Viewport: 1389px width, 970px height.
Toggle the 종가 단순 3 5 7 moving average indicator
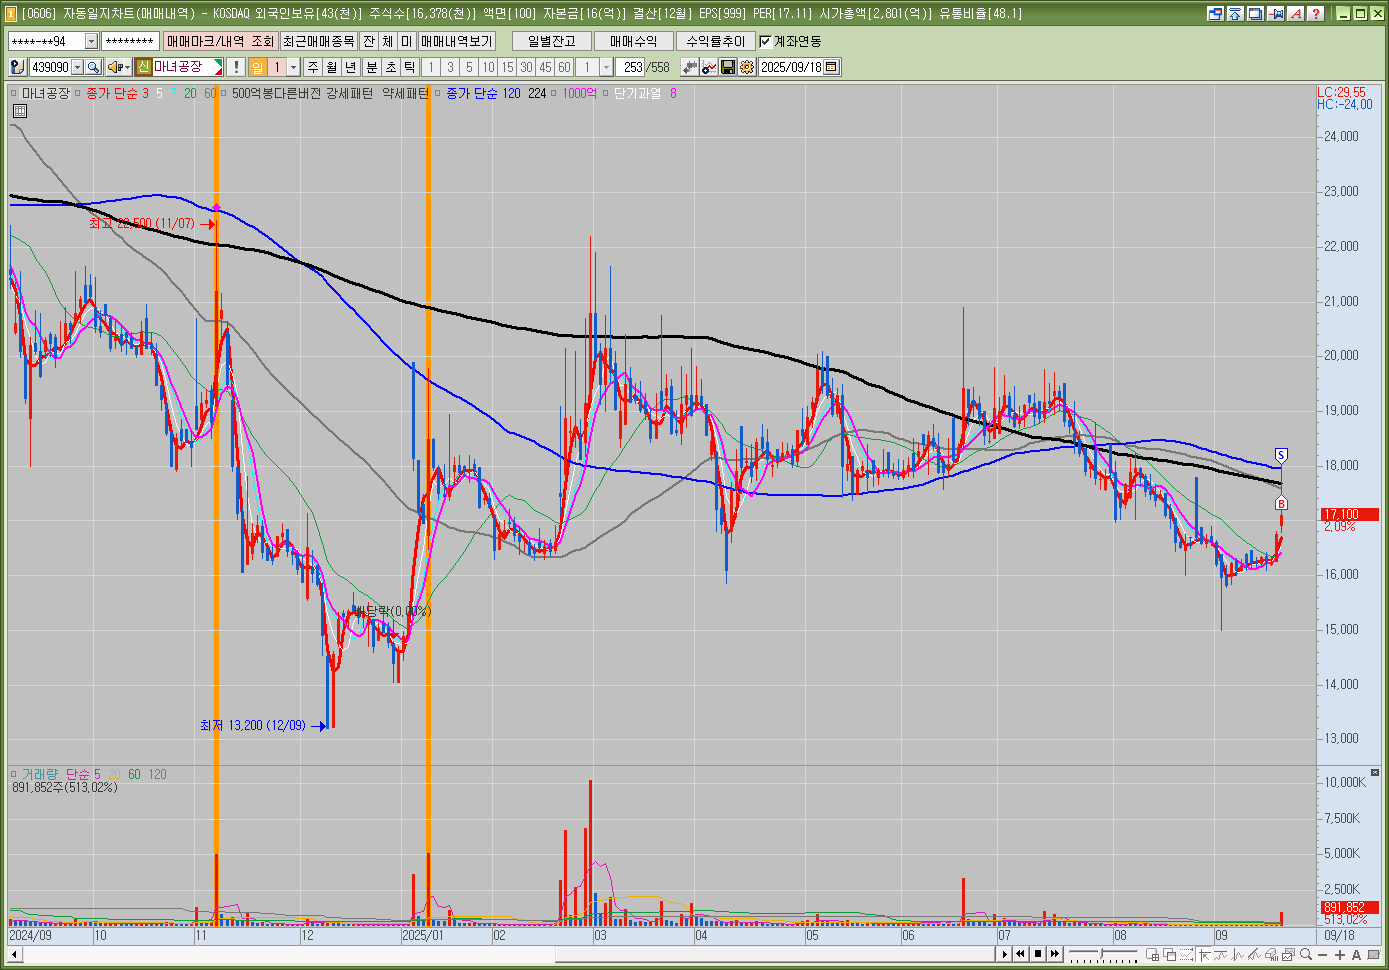[x=79, y=93]
